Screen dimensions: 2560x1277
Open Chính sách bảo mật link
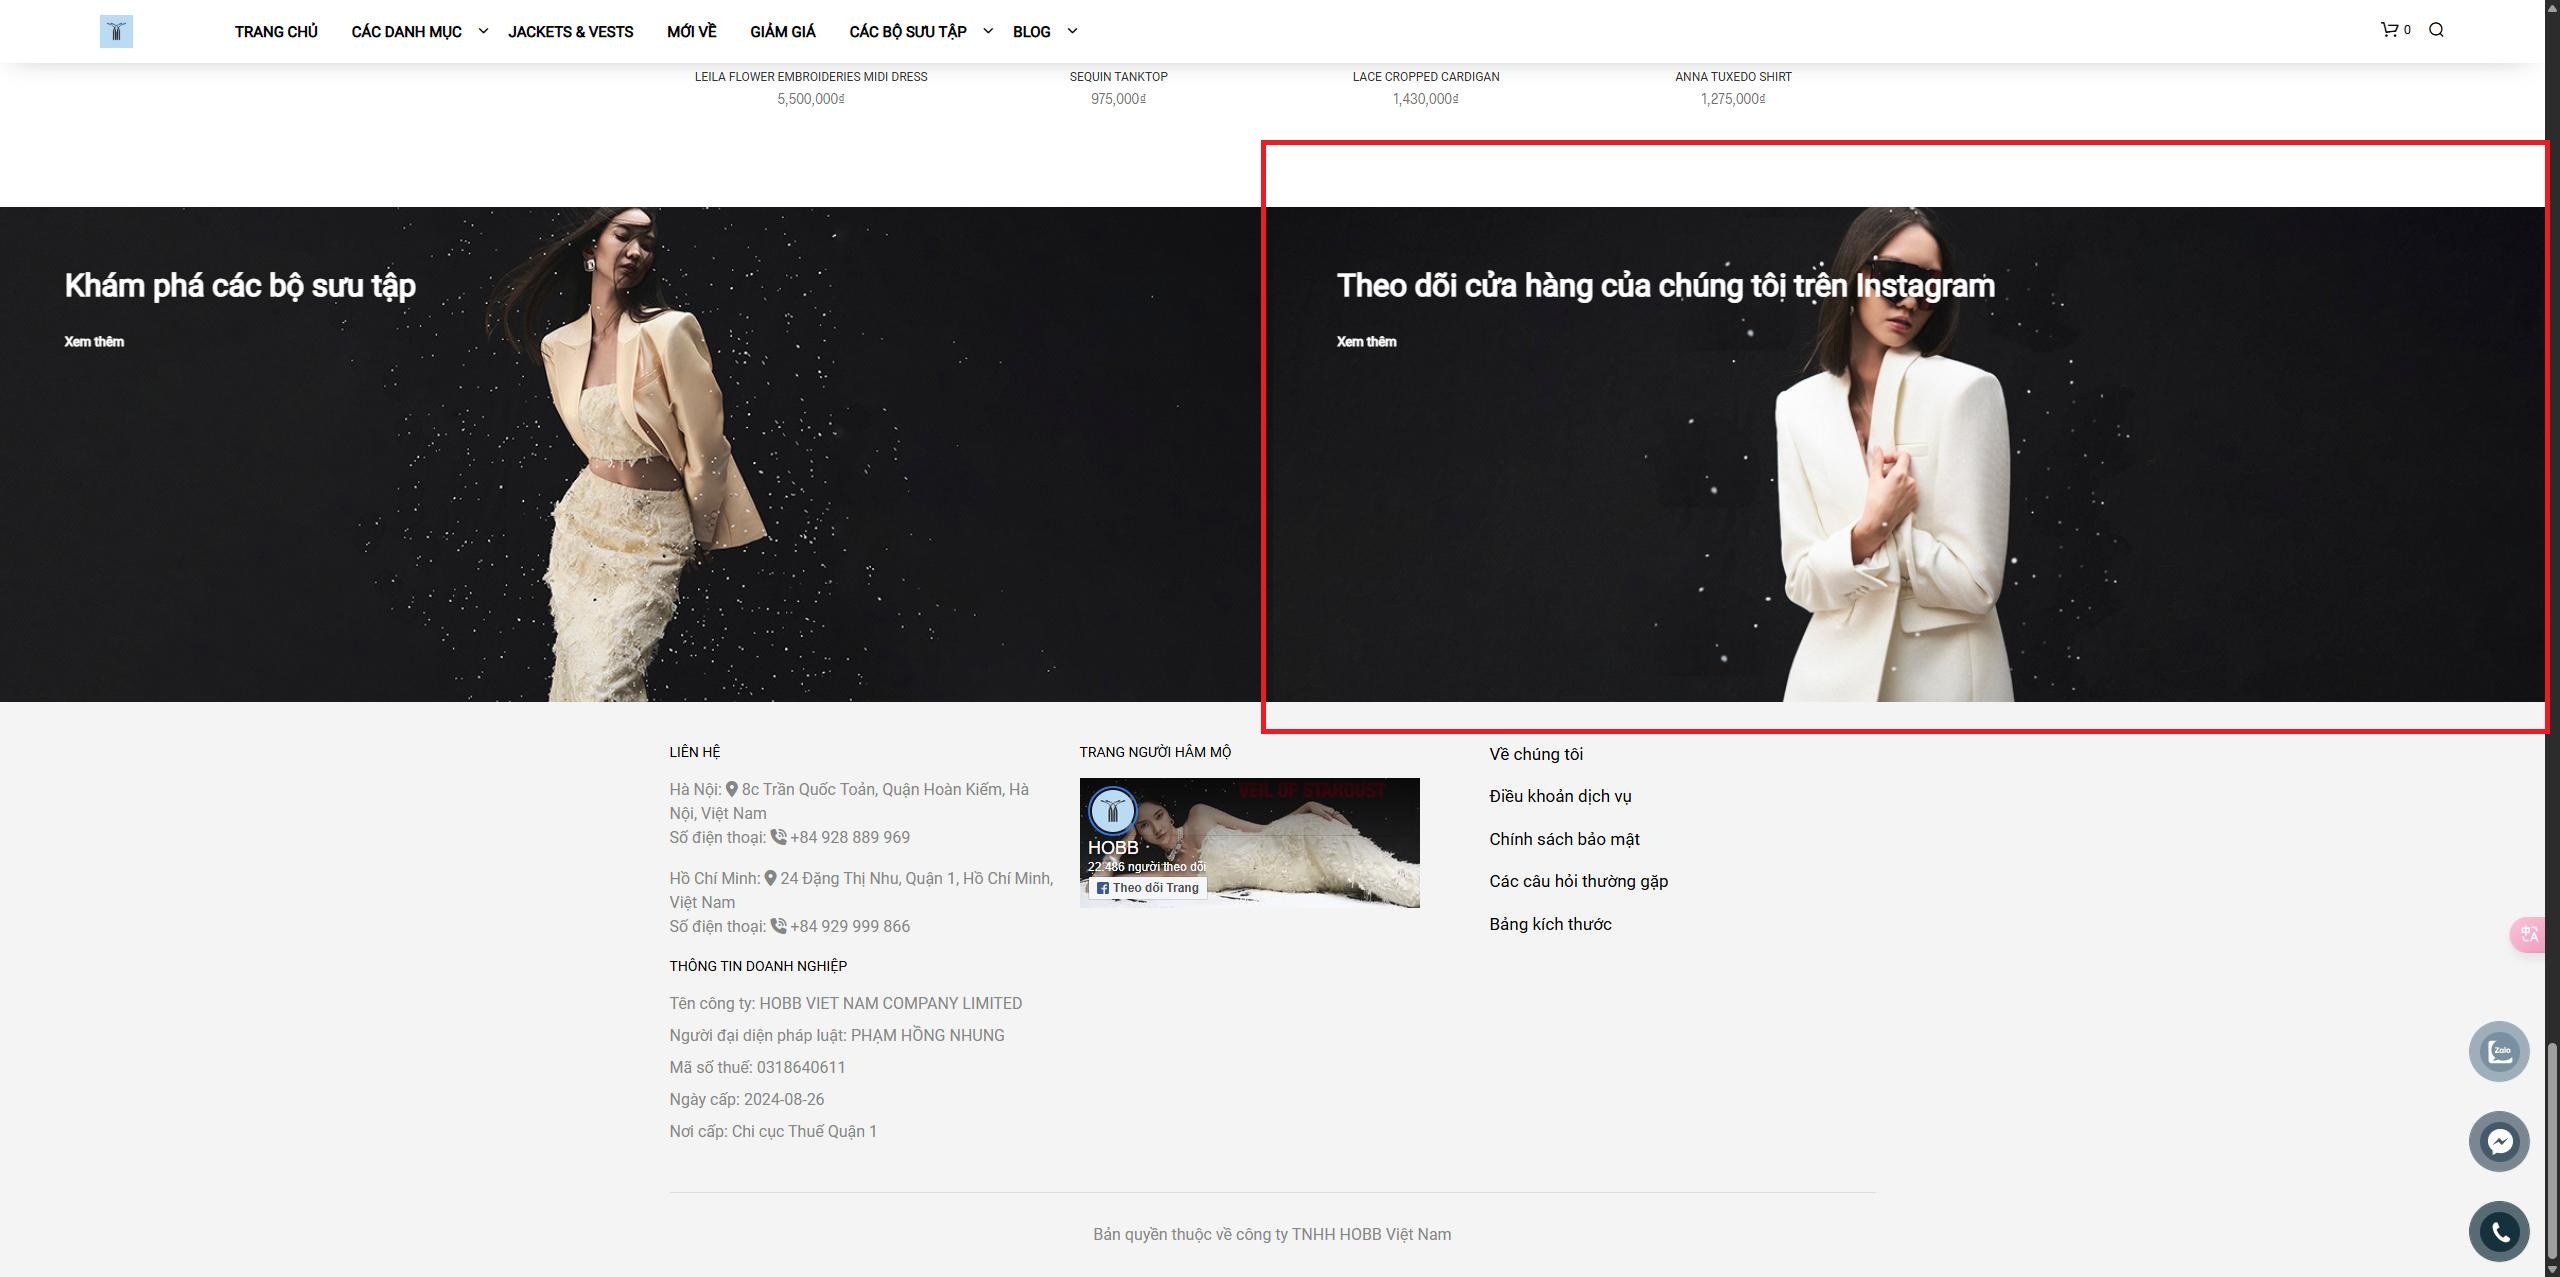(x=1564, y=839)
